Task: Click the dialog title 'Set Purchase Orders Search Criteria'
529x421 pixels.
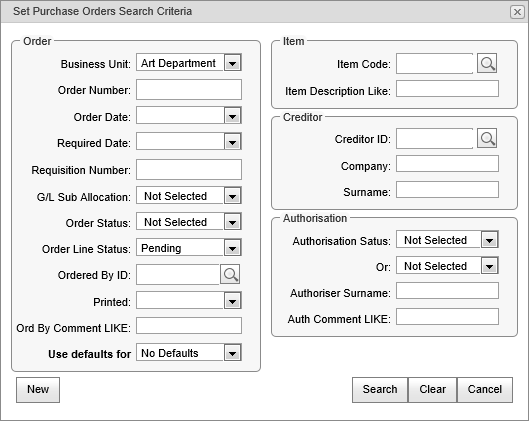Action: click(x=103, y=11)
